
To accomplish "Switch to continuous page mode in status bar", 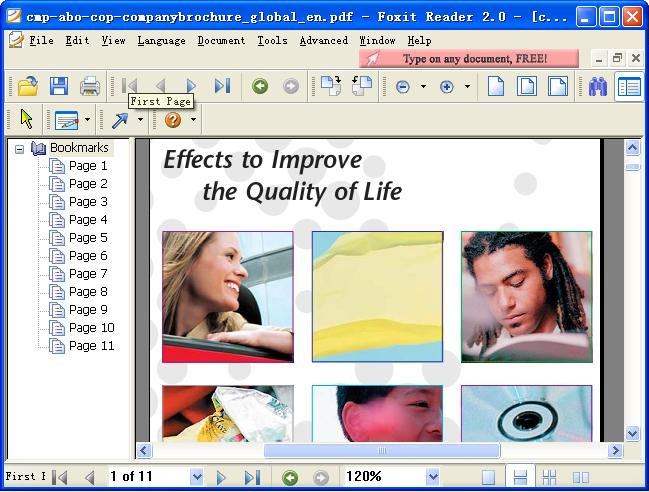I will click(x=519, y=477).
